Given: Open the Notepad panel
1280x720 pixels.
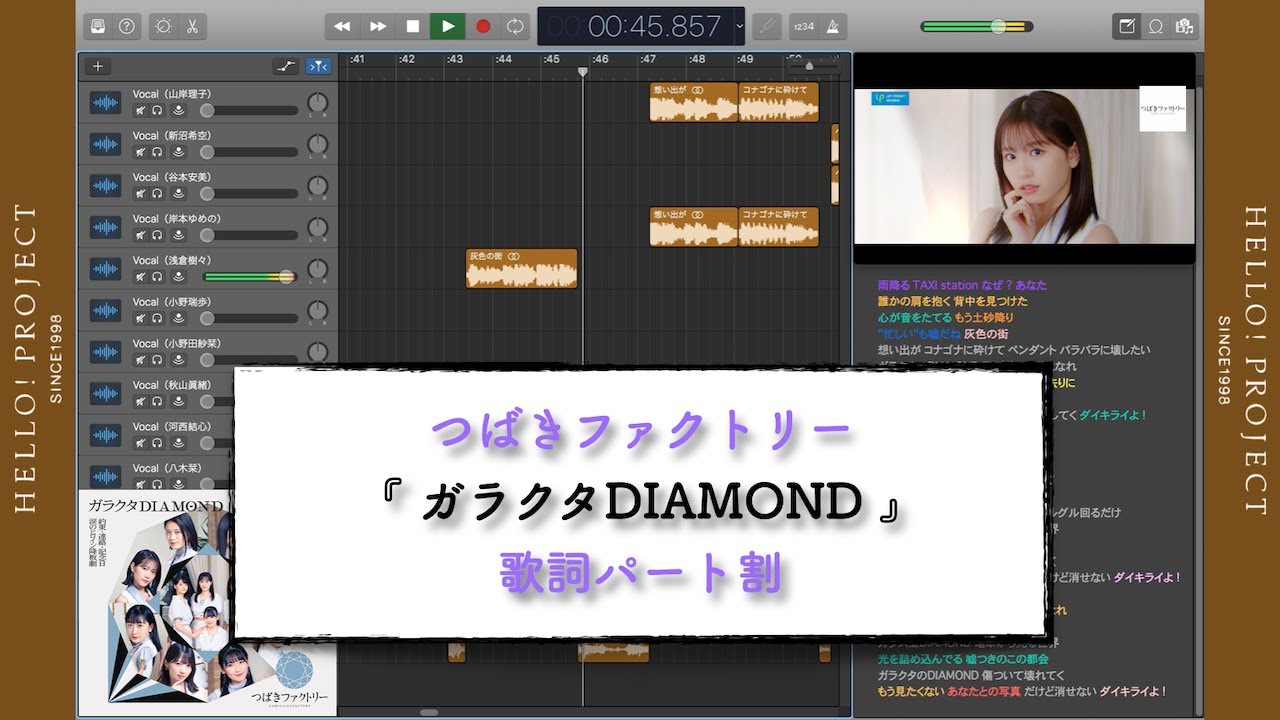Looking at the screenshot, I should tap(1127, 26).
